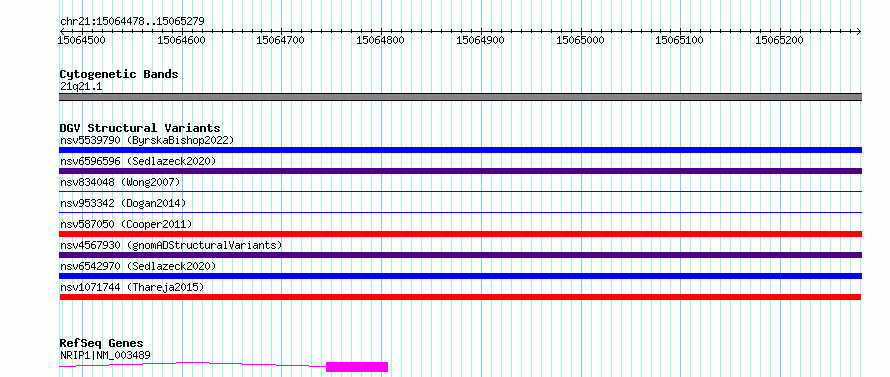Click the blue nsv6542970 Sedlazeck2020 variant bar
This screenshot has width=890, height=377.
pos(460,276)
